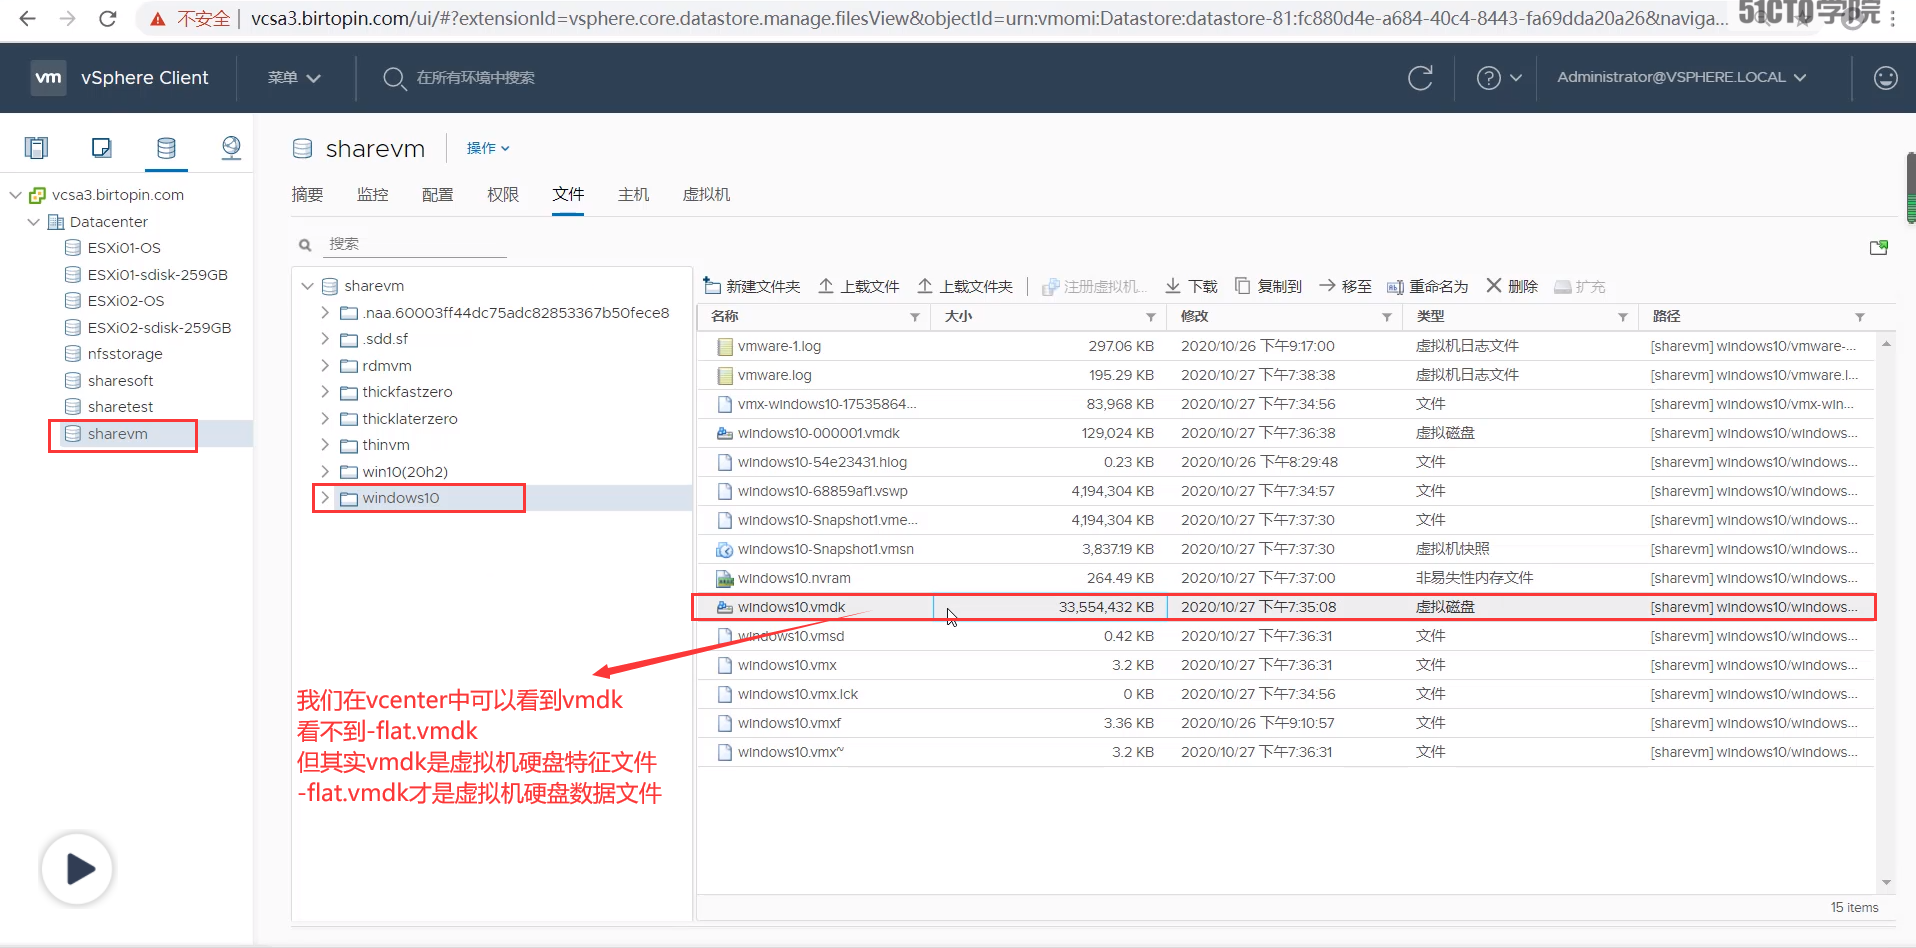Click the 移至 button
The height and width of the screenshot is (948, 1916).
pyautogui.click(x=1345, y=287)
